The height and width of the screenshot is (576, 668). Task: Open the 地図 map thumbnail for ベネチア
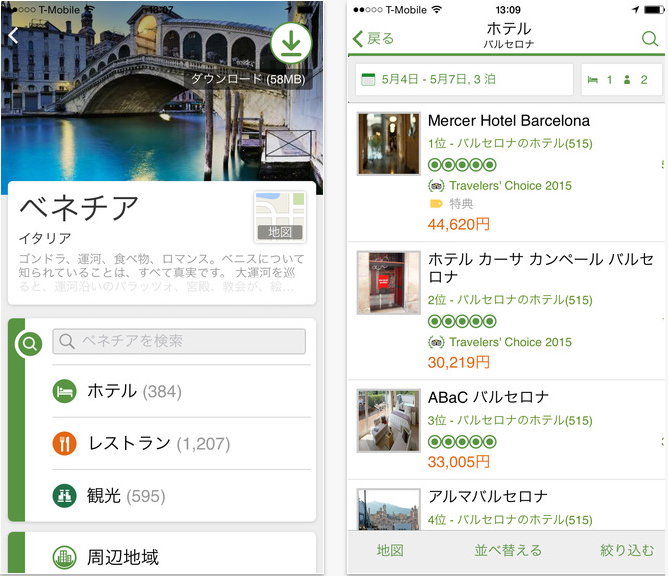tap(280, 217)
